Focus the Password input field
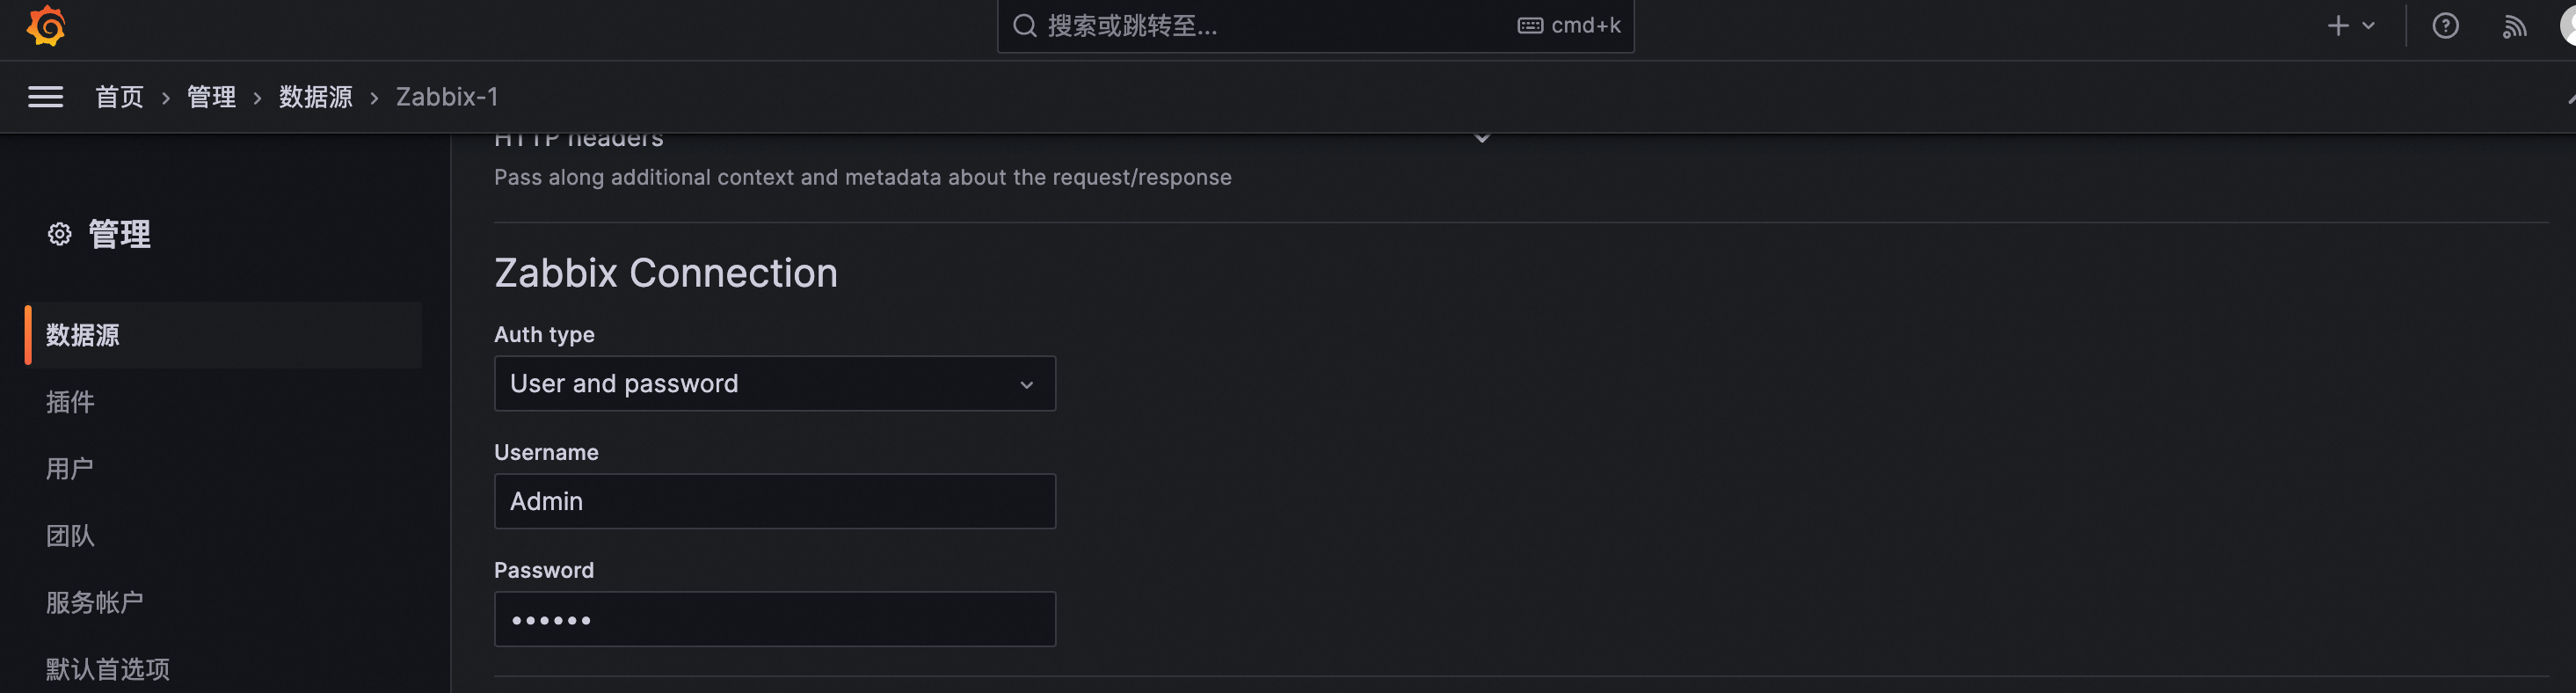Image resolution: width=2576 pixels, height=693 pixels. click(774, 619)
